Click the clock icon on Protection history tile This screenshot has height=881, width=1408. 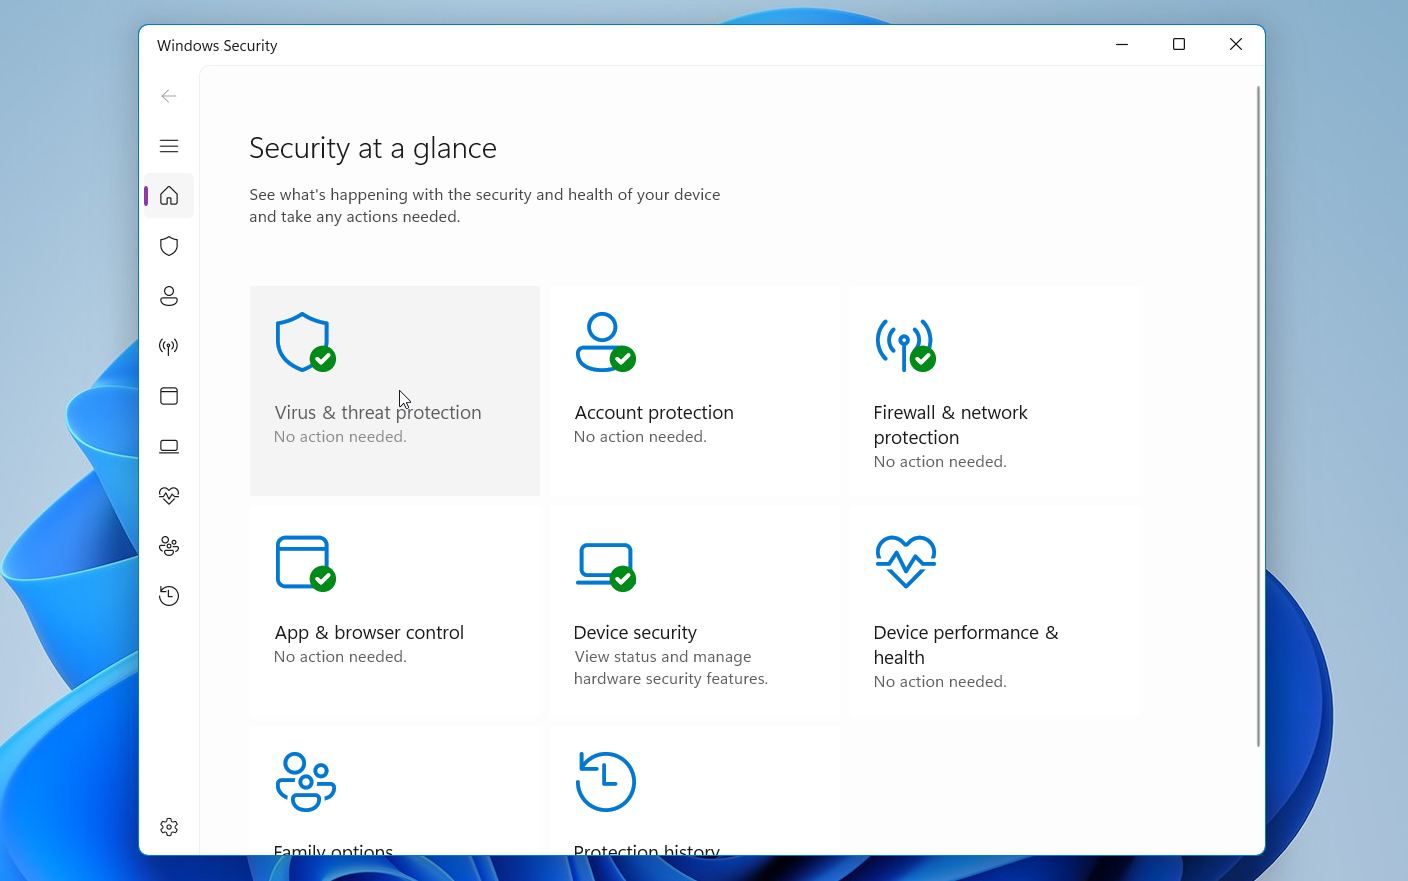click(x=605, y=781)
